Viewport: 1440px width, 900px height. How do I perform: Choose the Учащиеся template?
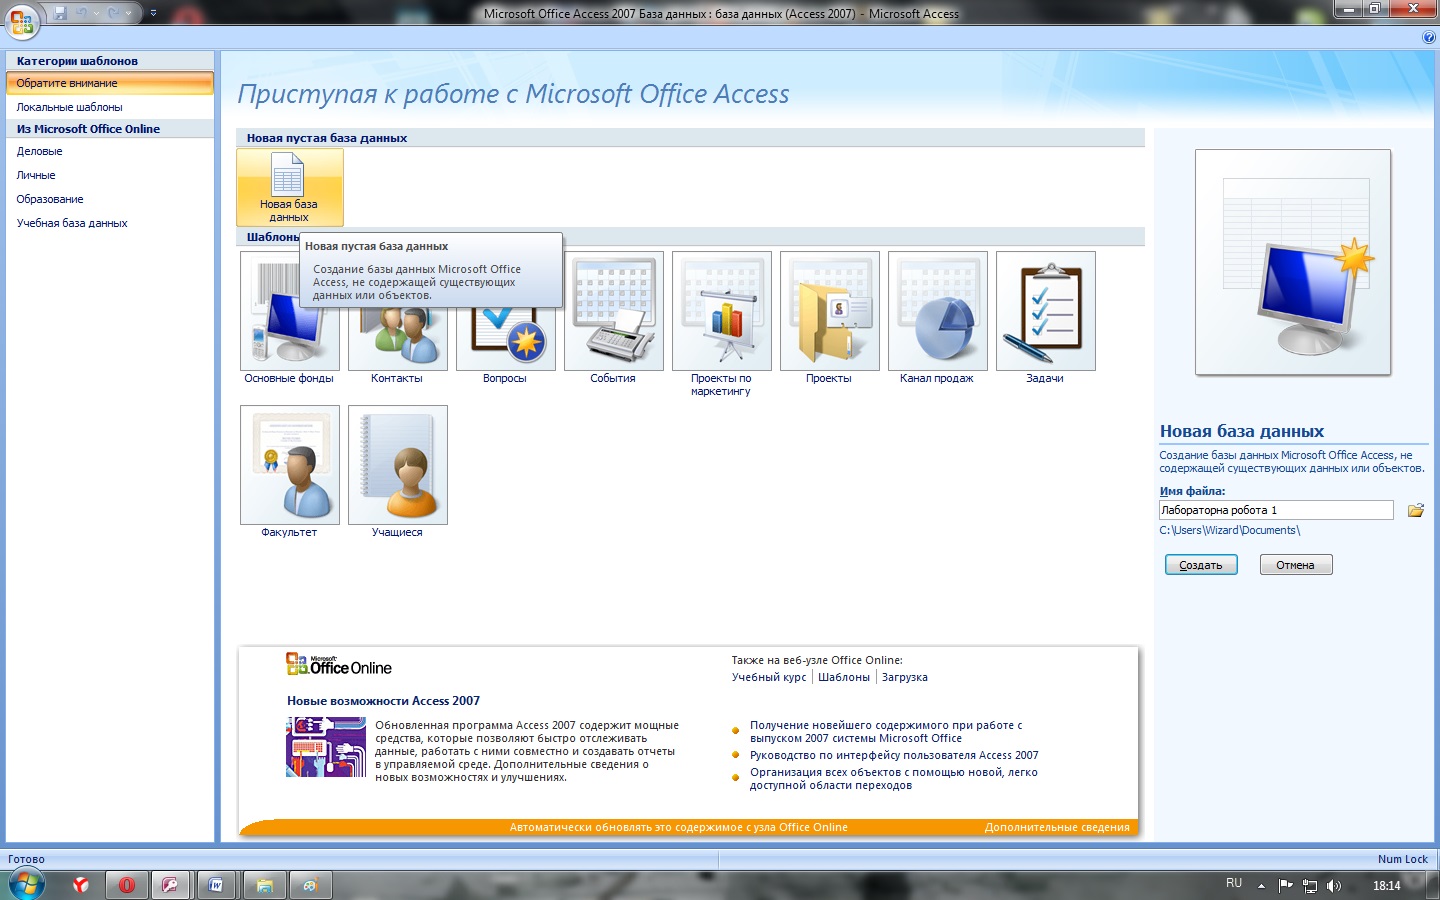point(397,472)
